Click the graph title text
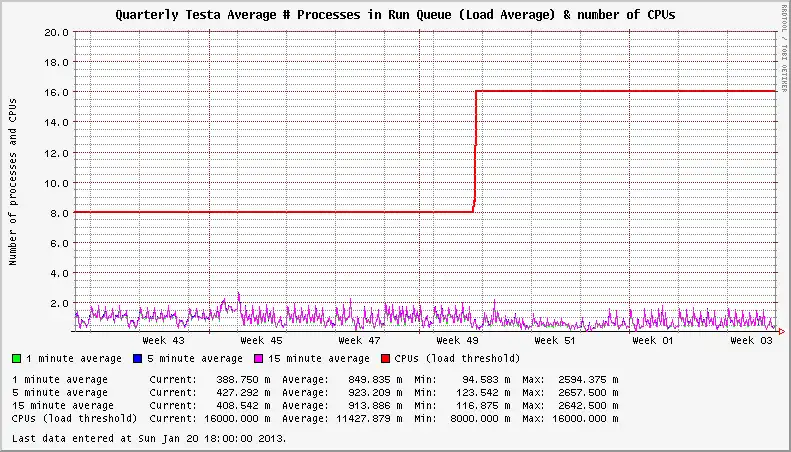 [x=395, y=15]
